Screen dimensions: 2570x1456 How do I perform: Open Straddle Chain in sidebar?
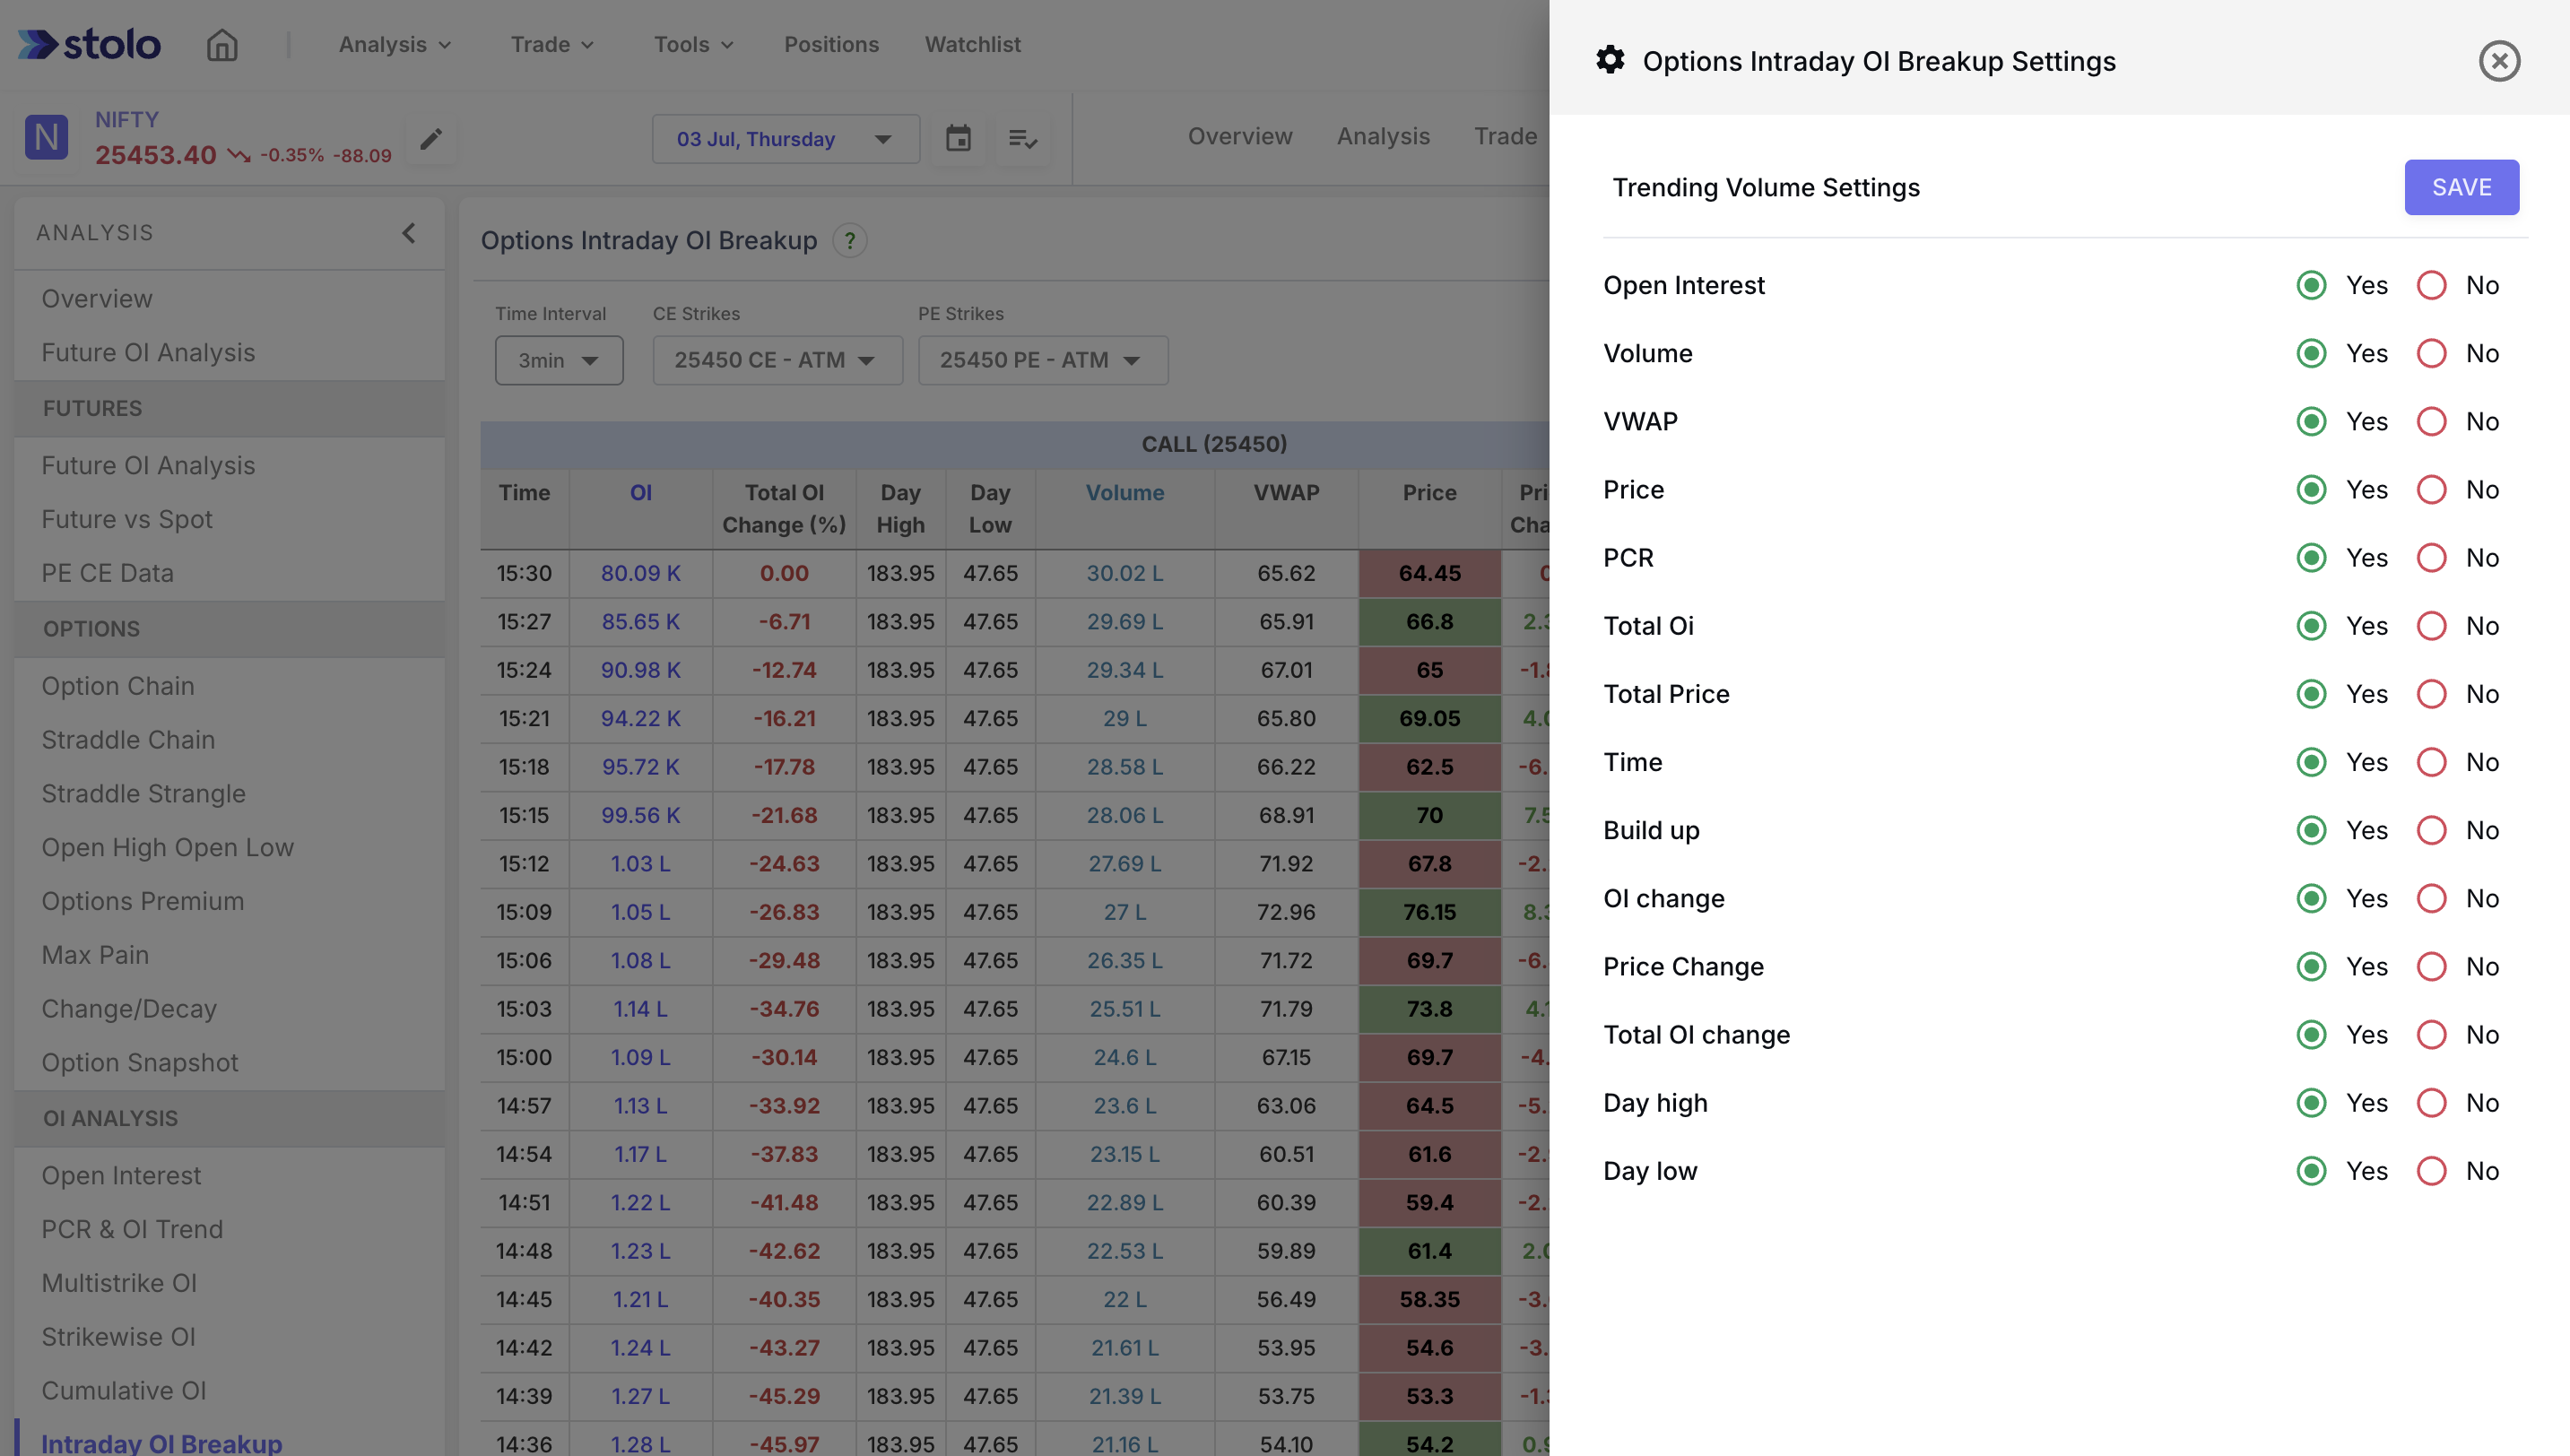127,740
